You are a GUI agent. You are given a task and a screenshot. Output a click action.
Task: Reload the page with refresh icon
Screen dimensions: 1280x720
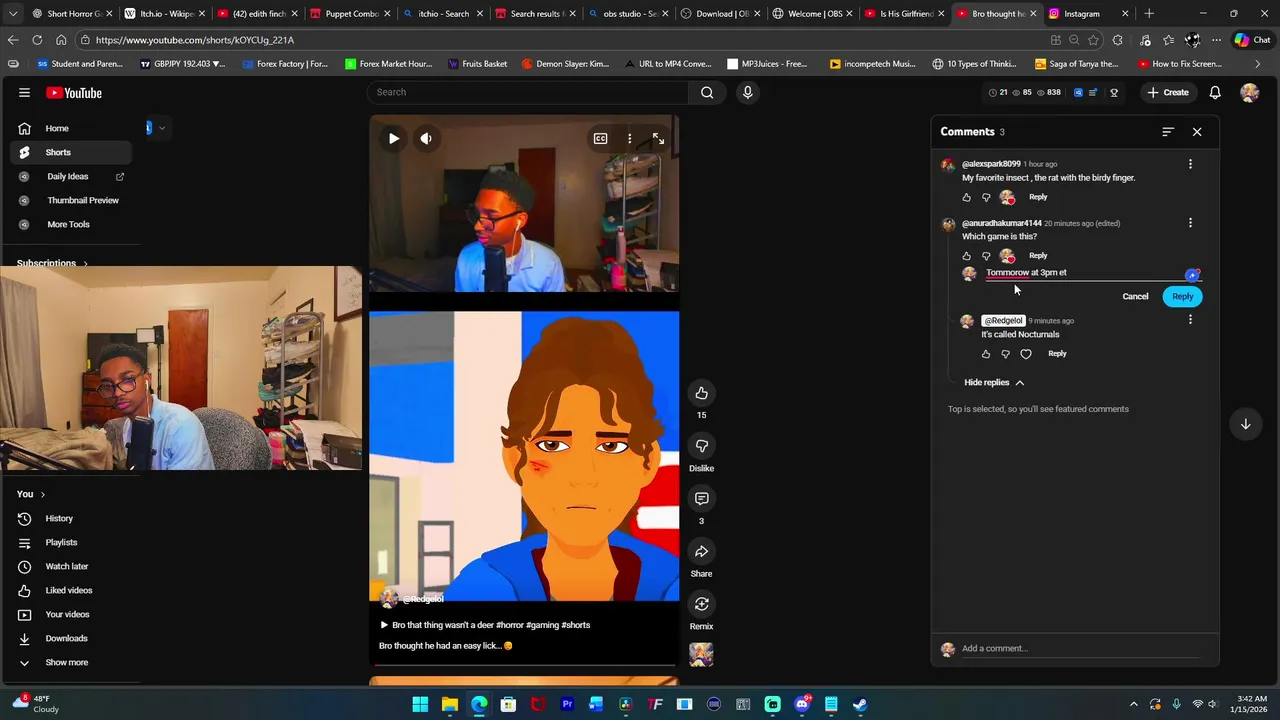37,40
